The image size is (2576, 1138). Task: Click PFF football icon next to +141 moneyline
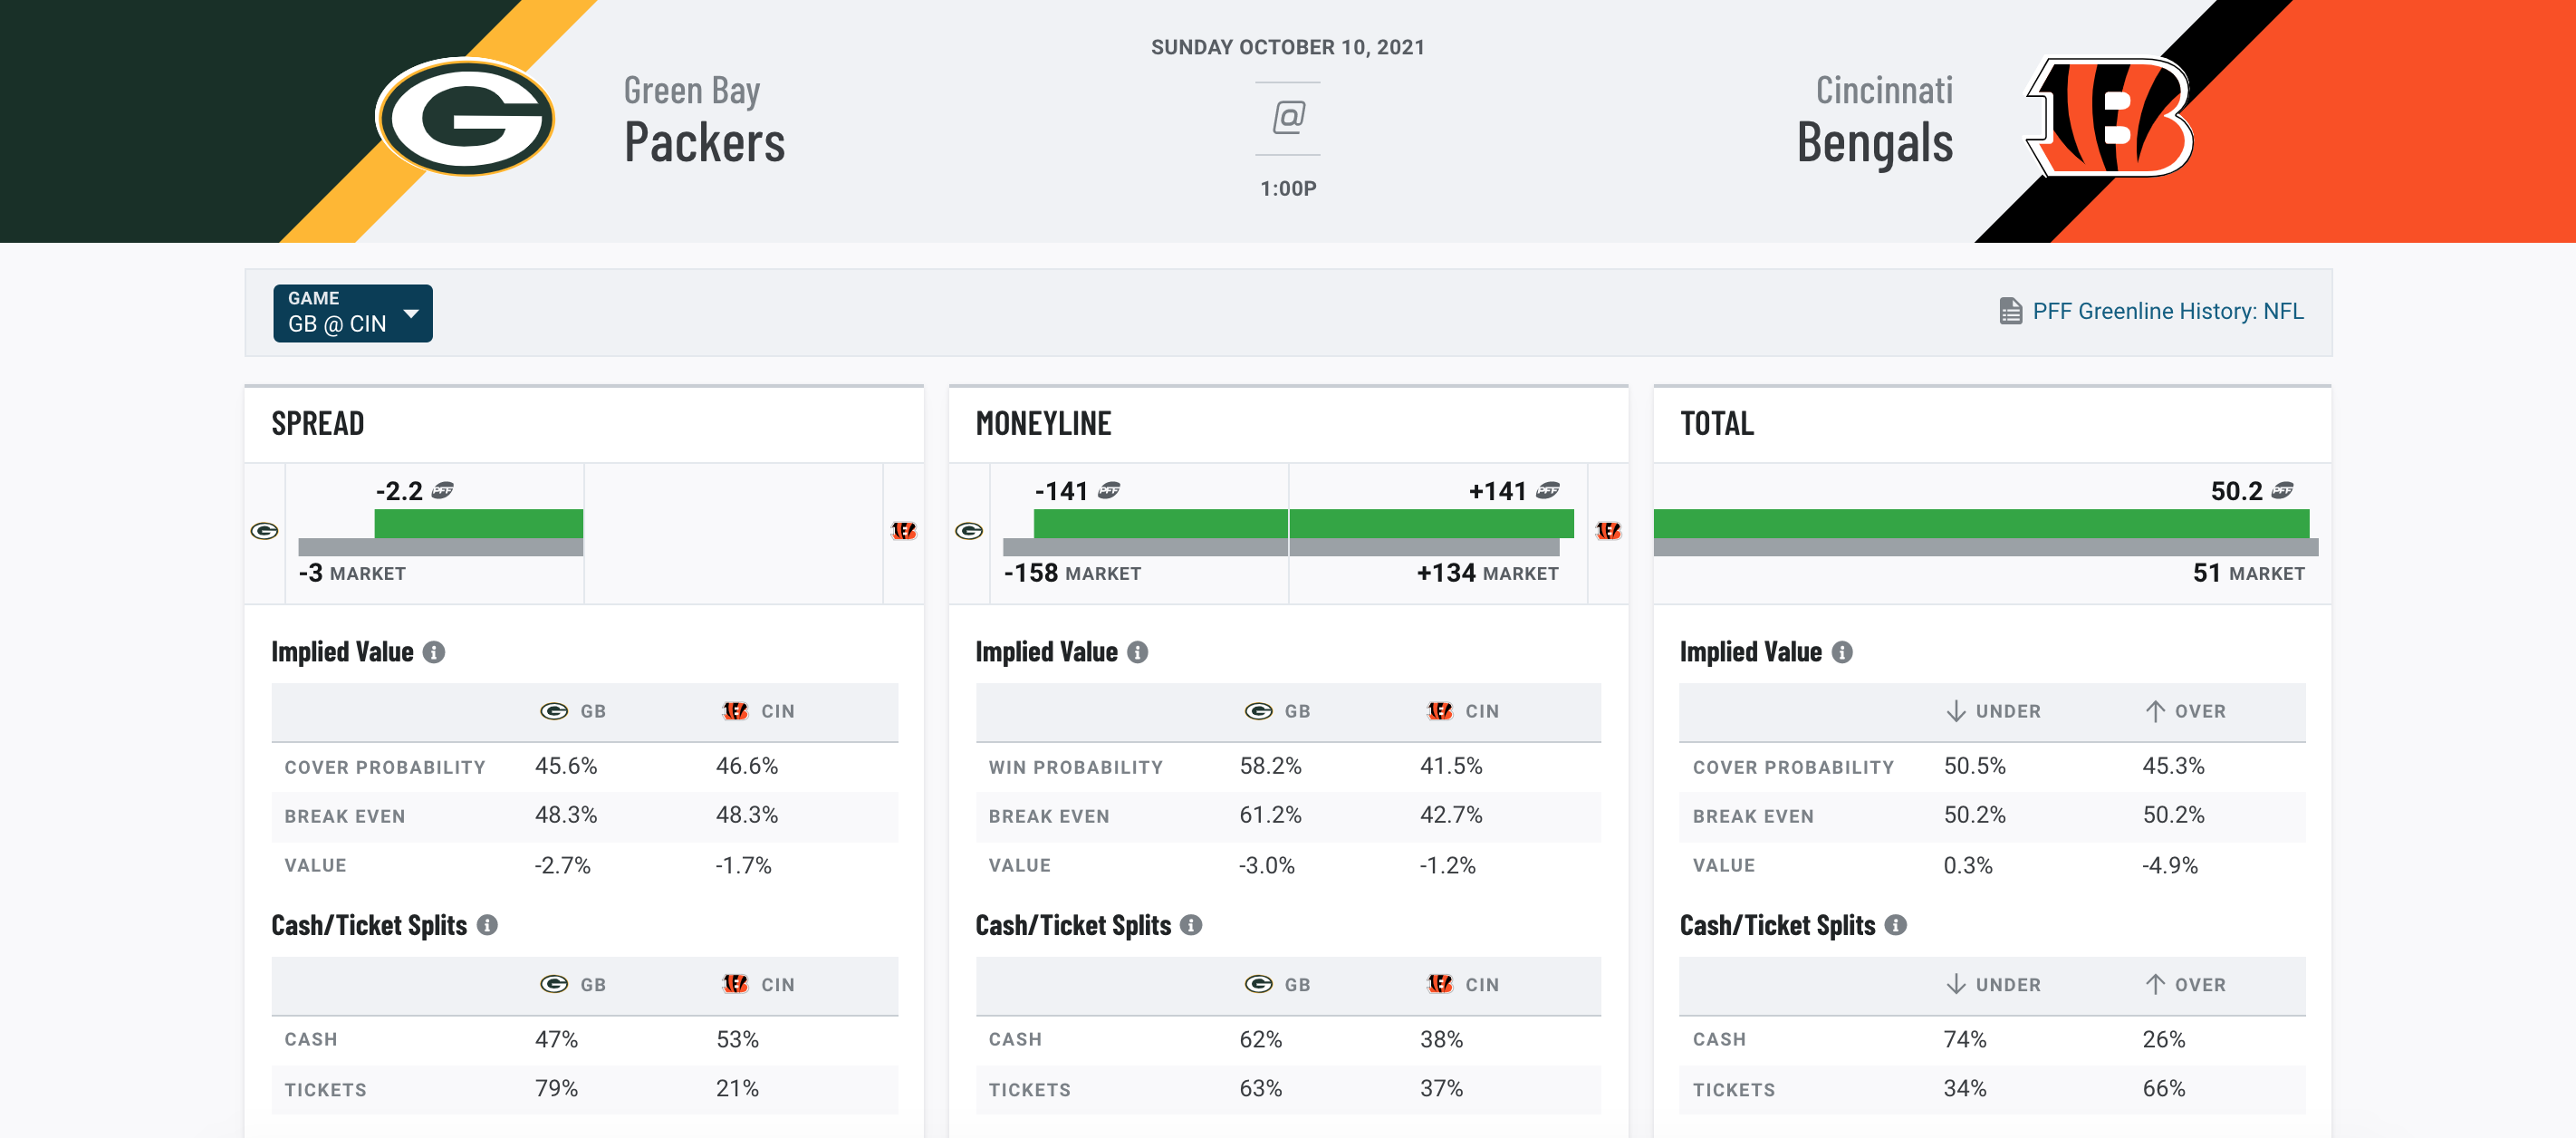click(x=1548, y=490)
